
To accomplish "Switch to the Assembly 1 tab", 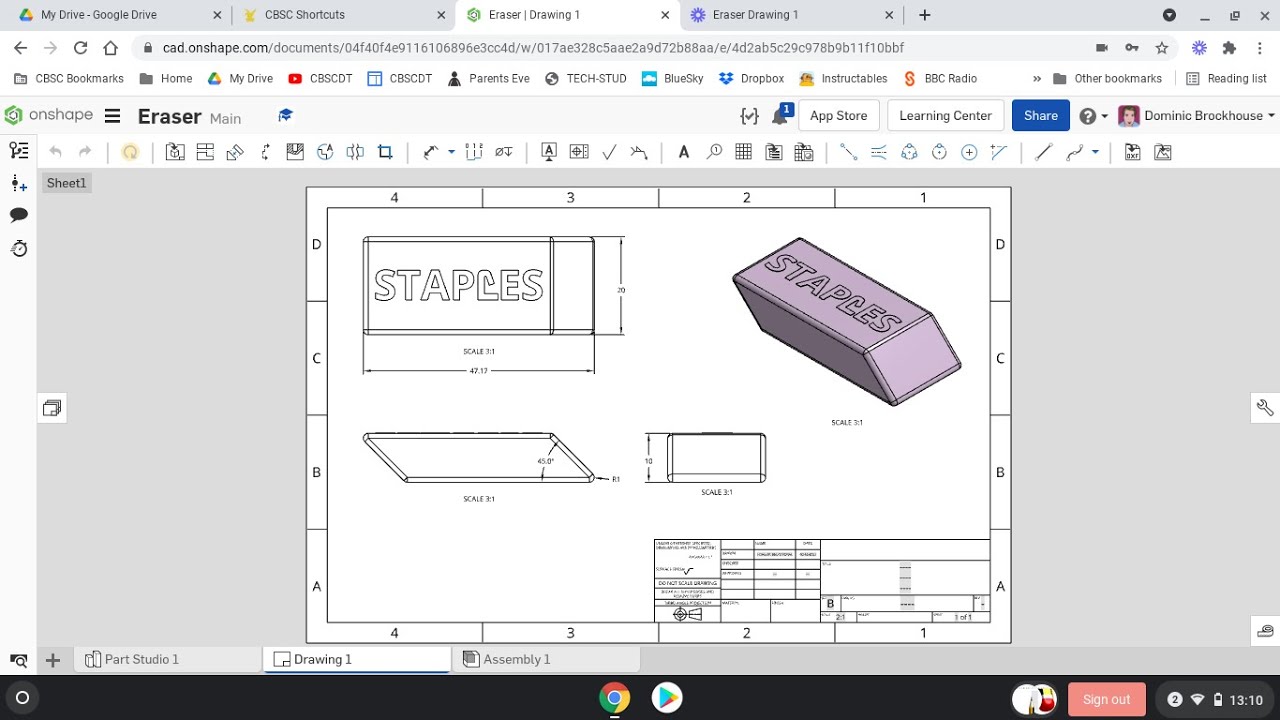I will (546, 659).
